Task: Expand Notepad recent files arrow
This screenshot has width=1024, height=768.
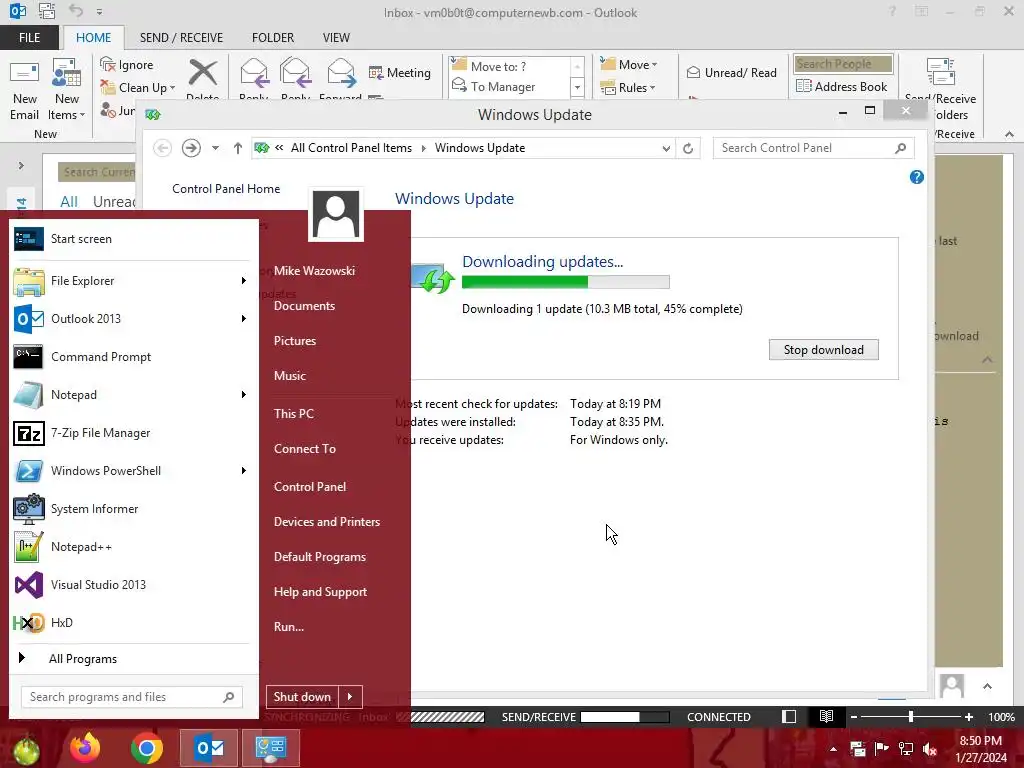Action: (x=244, y=394)
